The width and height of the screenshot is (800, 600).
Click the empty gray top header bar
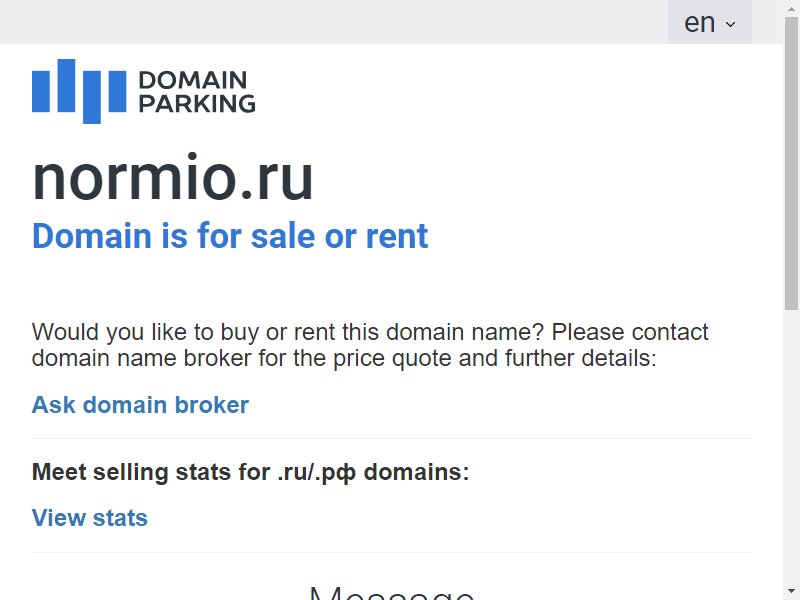click(x=334, y=22)
